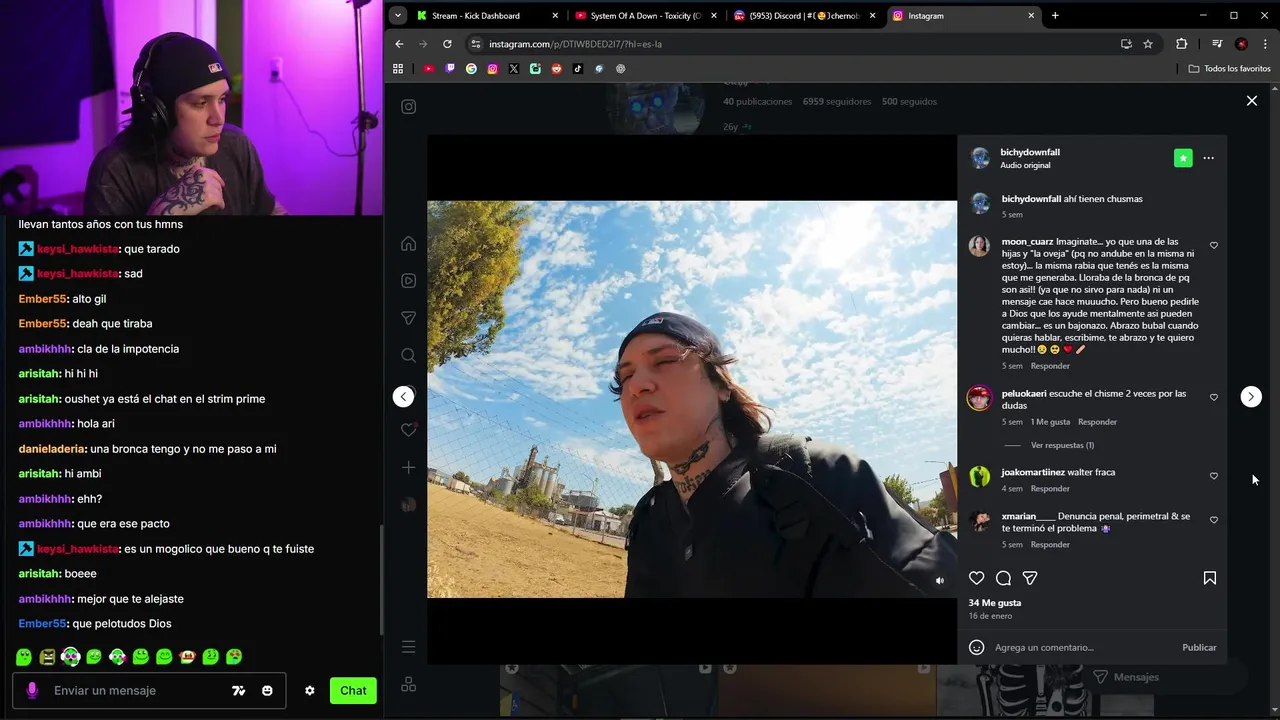Reply to joakomartiinez's comment
Viewport: 1280px width, 720px height.
pyautogui.click(x=1050, y=489)
